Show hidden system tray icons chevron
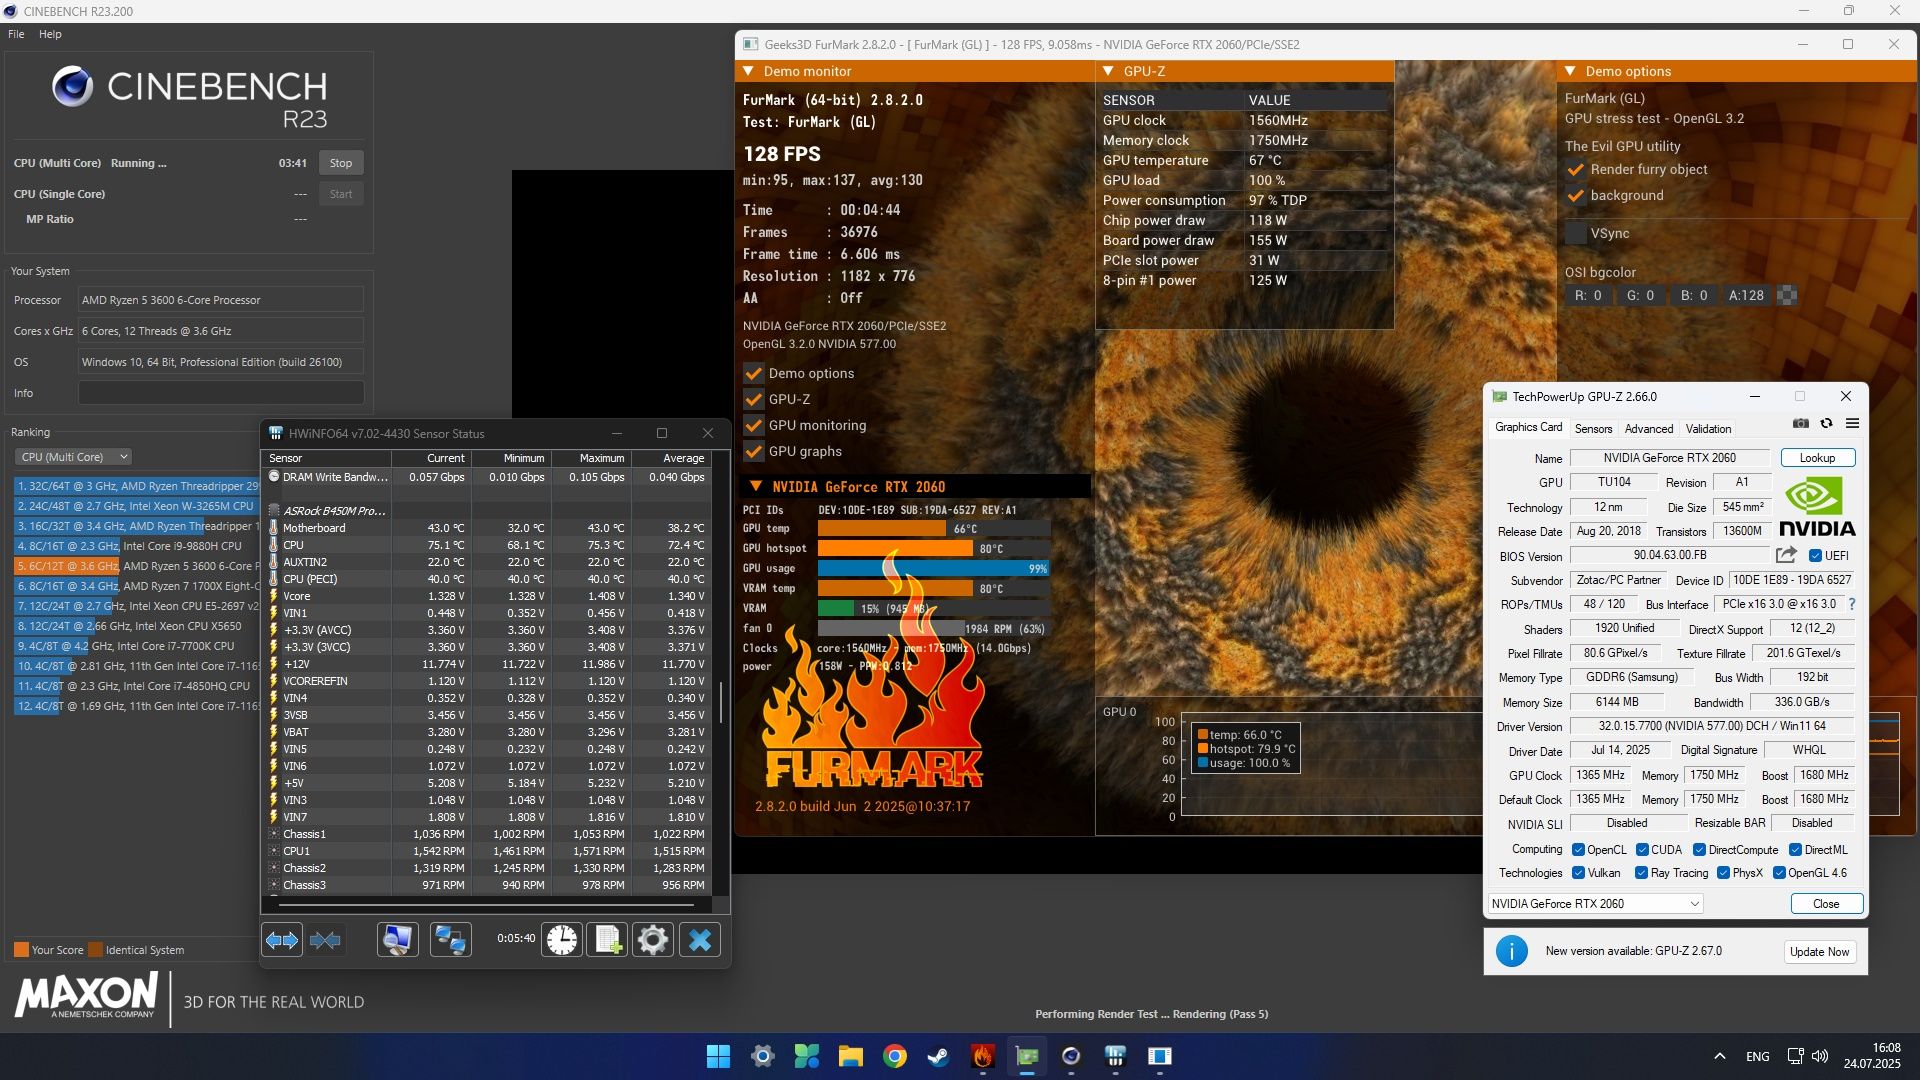Viewport: 1920px width, 1080px height. 1719,1056
